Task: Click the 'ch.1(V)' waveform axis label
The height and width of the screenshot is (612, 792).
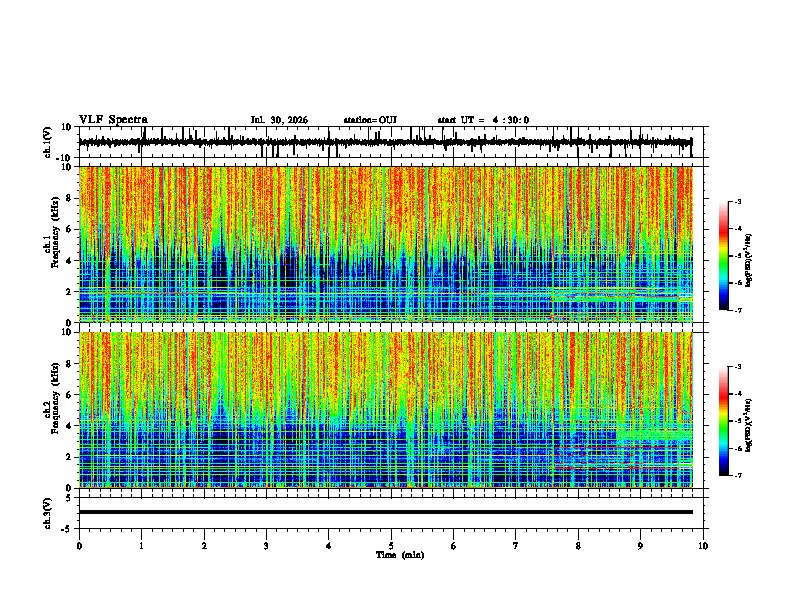Action: pyautogui.click(x=48, y=142)
